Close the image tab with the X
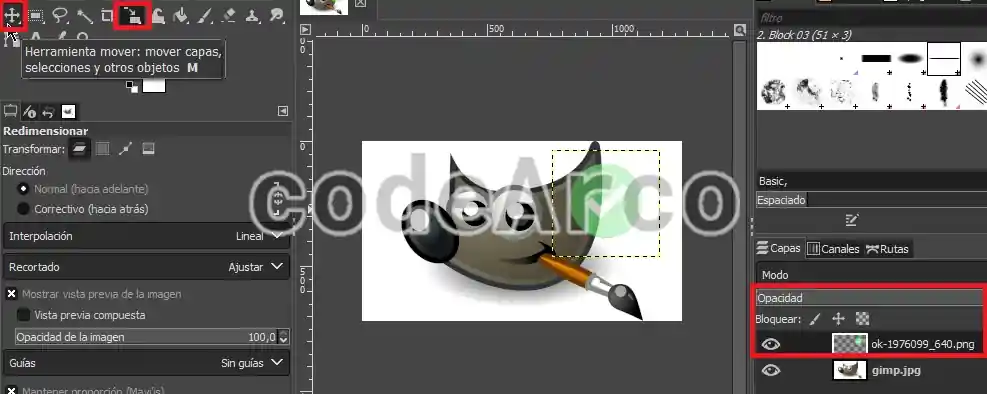987x394 pixels. click(360, 3)
